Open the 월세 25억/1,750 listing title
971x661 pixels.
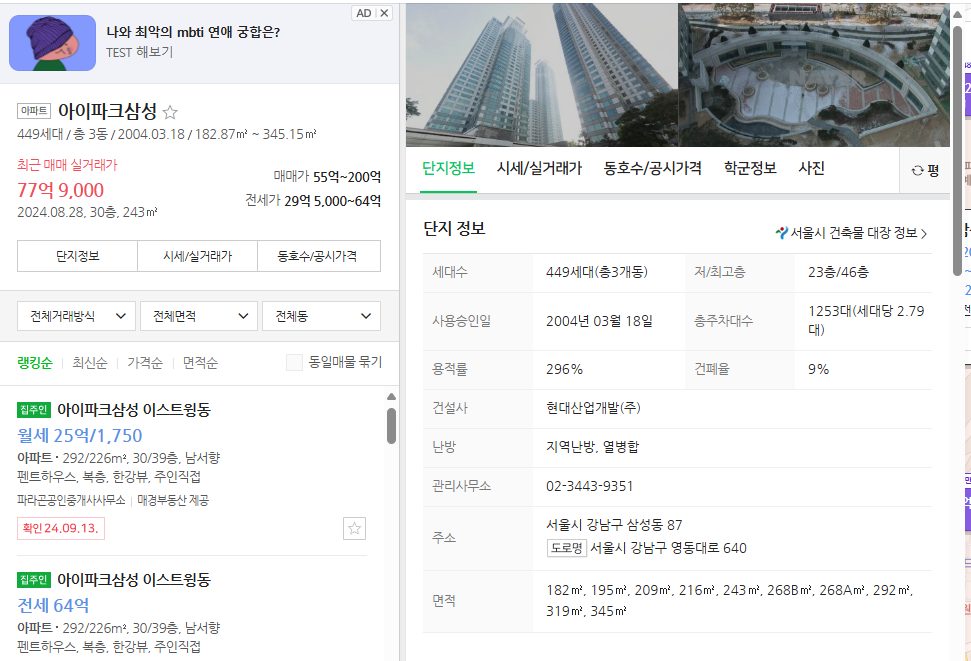coord(134,409)
